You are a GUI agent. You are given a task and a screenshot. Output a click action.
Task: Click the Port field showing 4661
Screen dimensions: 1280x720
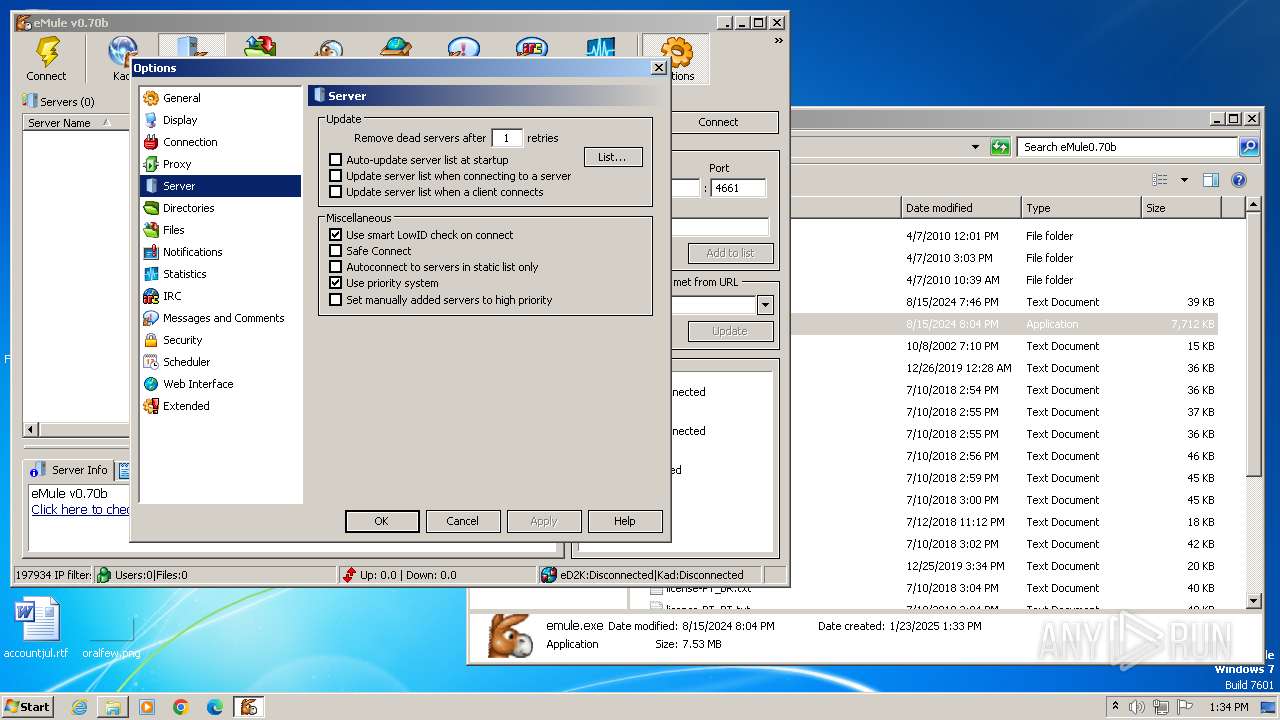739,188
